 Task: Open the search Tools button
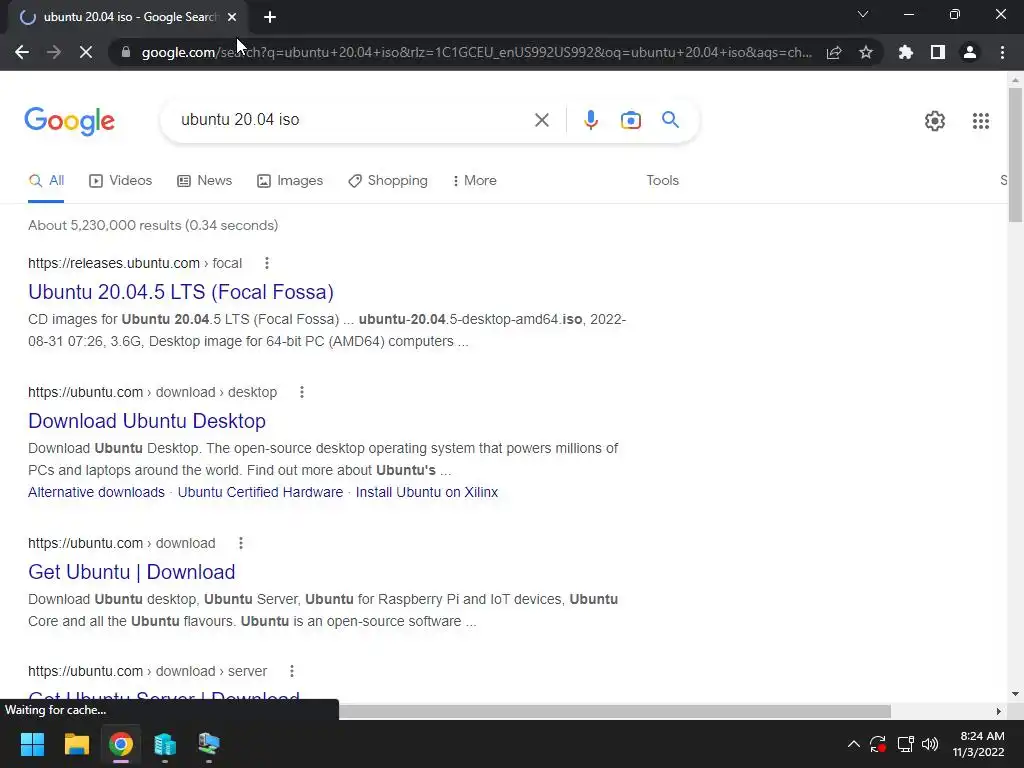click(x=662, y=180)
